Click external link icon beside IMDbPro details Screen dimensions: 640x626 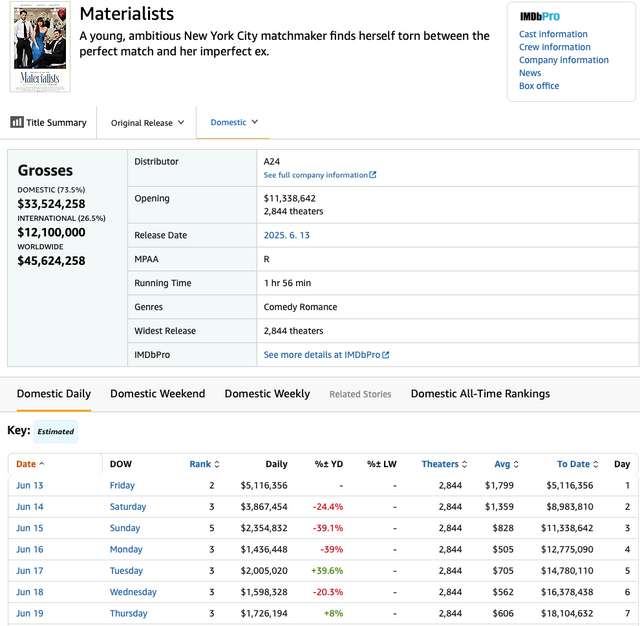pos(386,355)
